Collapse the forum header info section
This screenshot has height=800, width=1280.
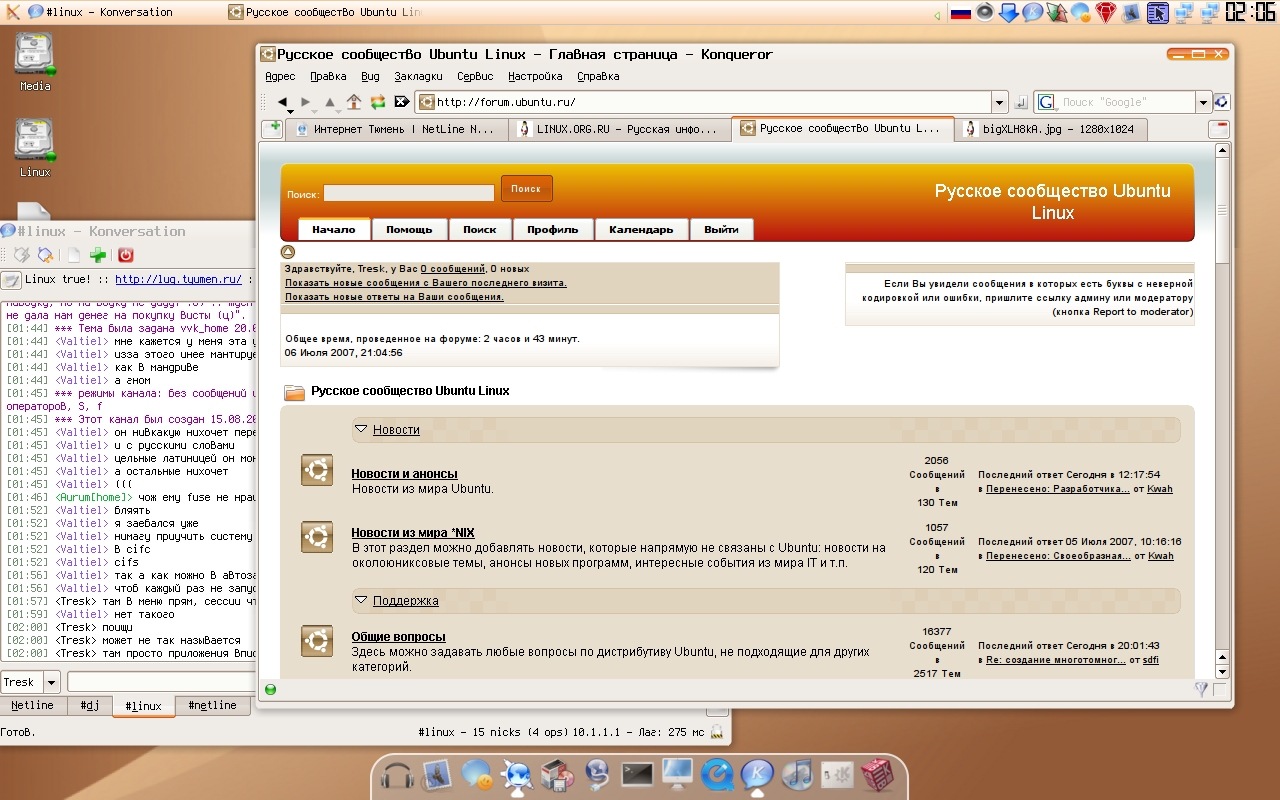(x=288, y=252)
